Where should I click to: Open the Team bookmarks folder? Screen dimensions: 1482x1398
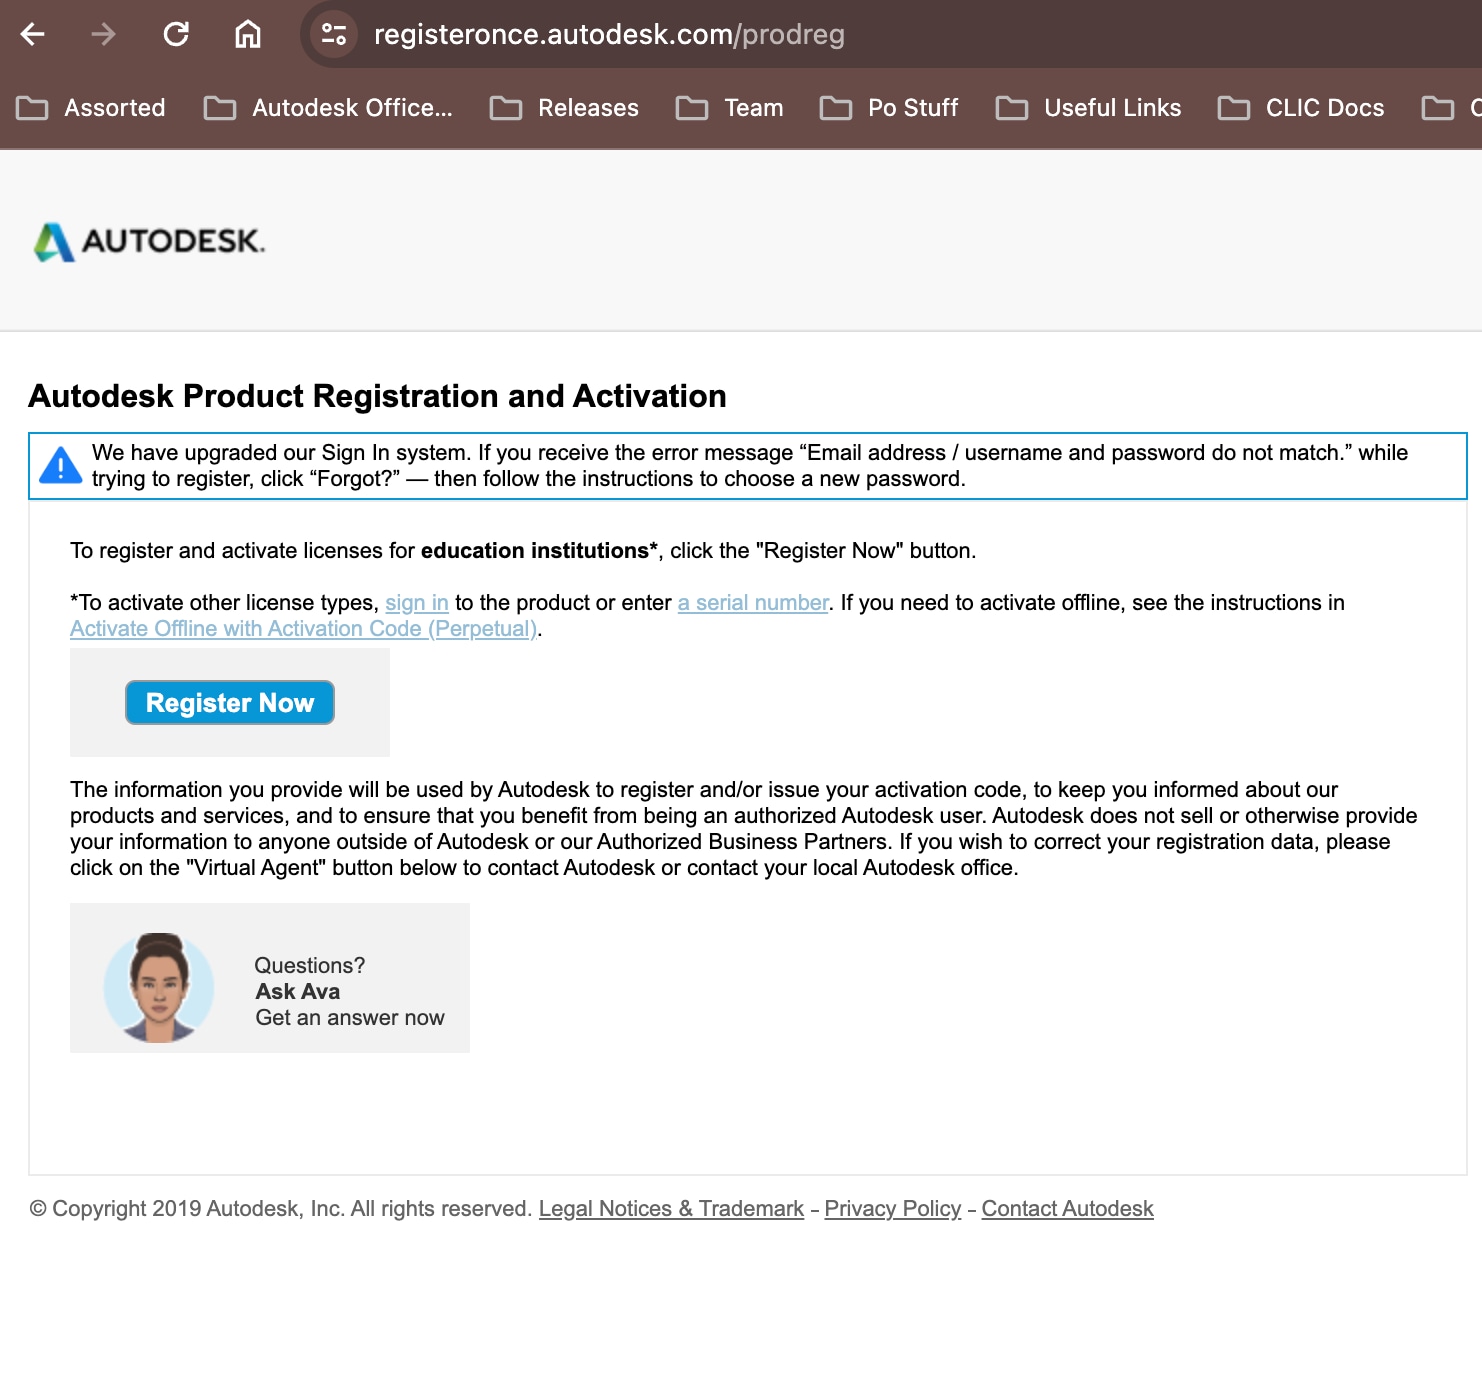pyautogui.click(x=730, y=108)
